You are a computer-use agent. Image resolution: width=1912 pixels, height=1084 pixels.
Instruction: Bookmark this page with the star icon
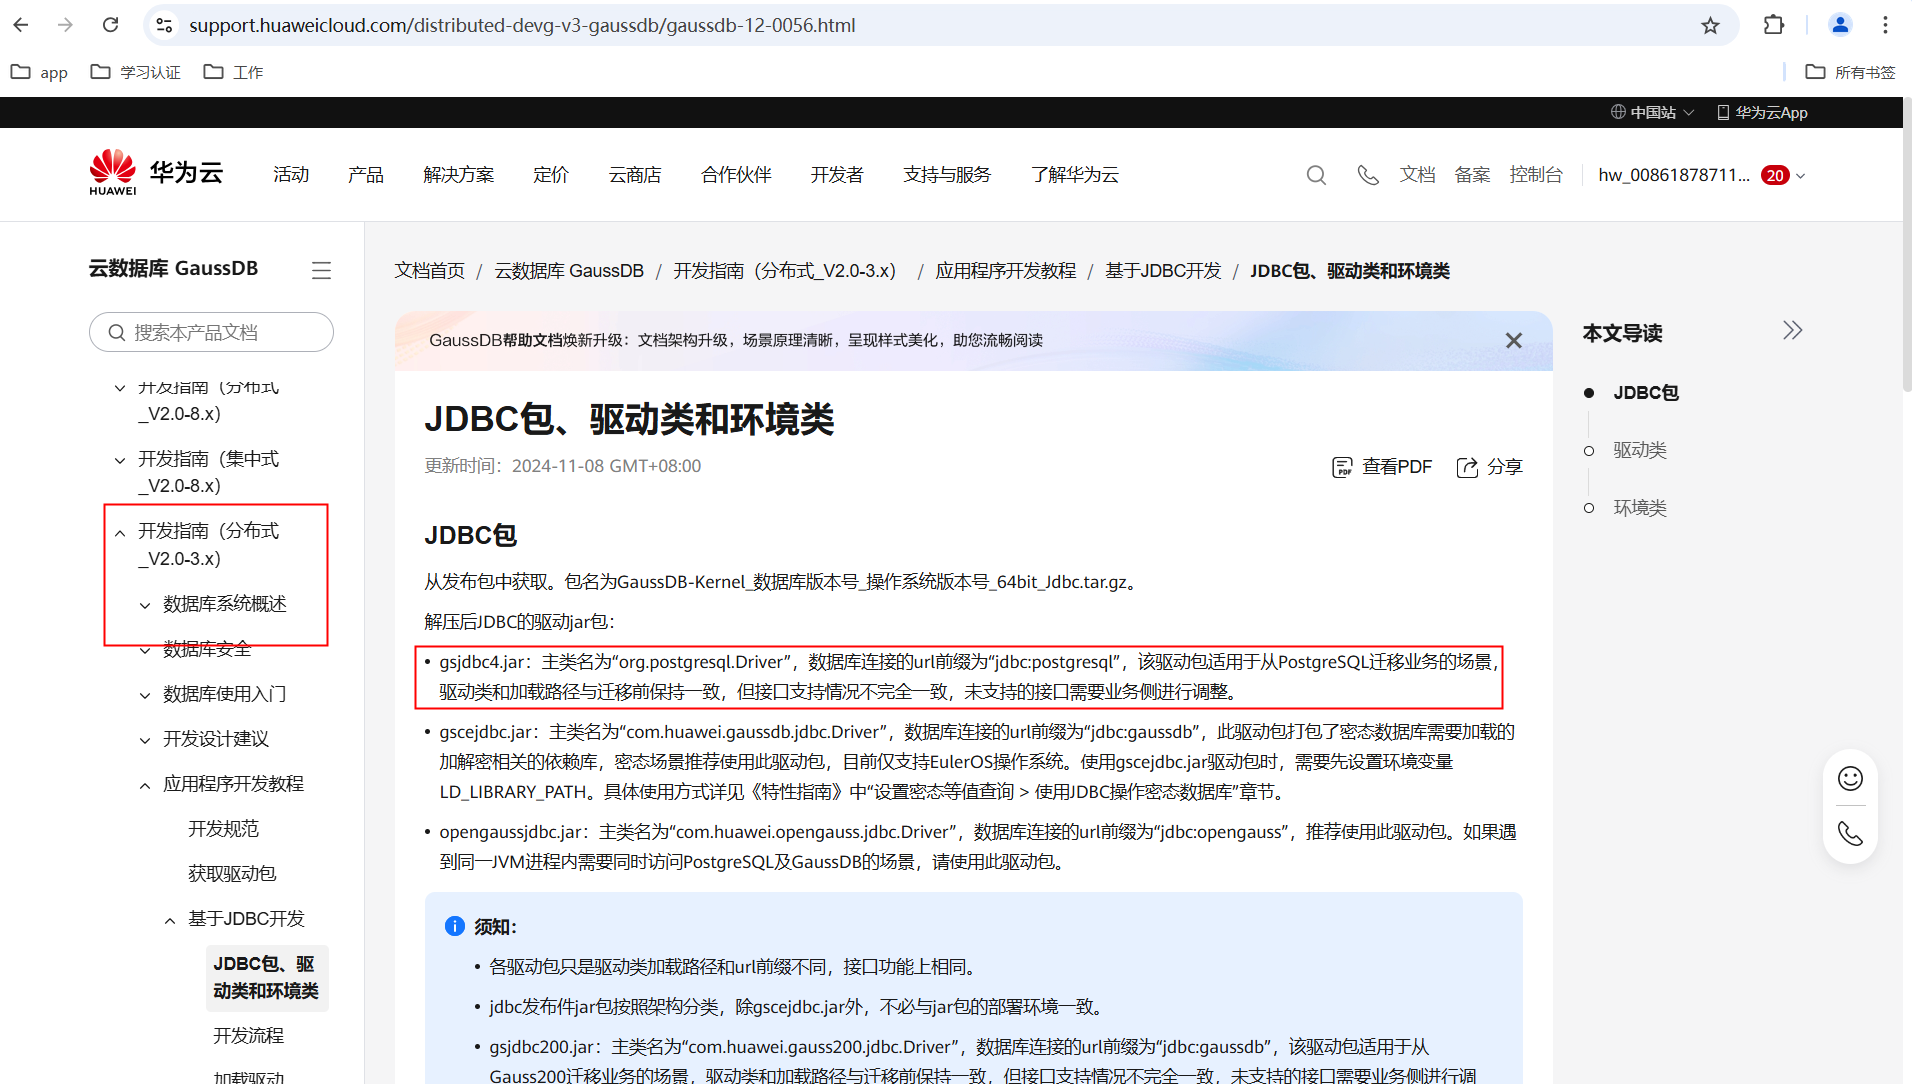point(1710,25)
